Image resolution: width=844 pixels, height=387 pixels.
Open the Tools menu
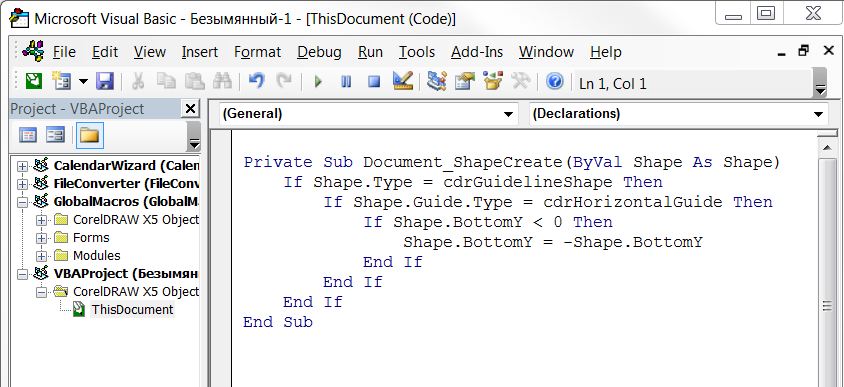(x=417, y=52)
